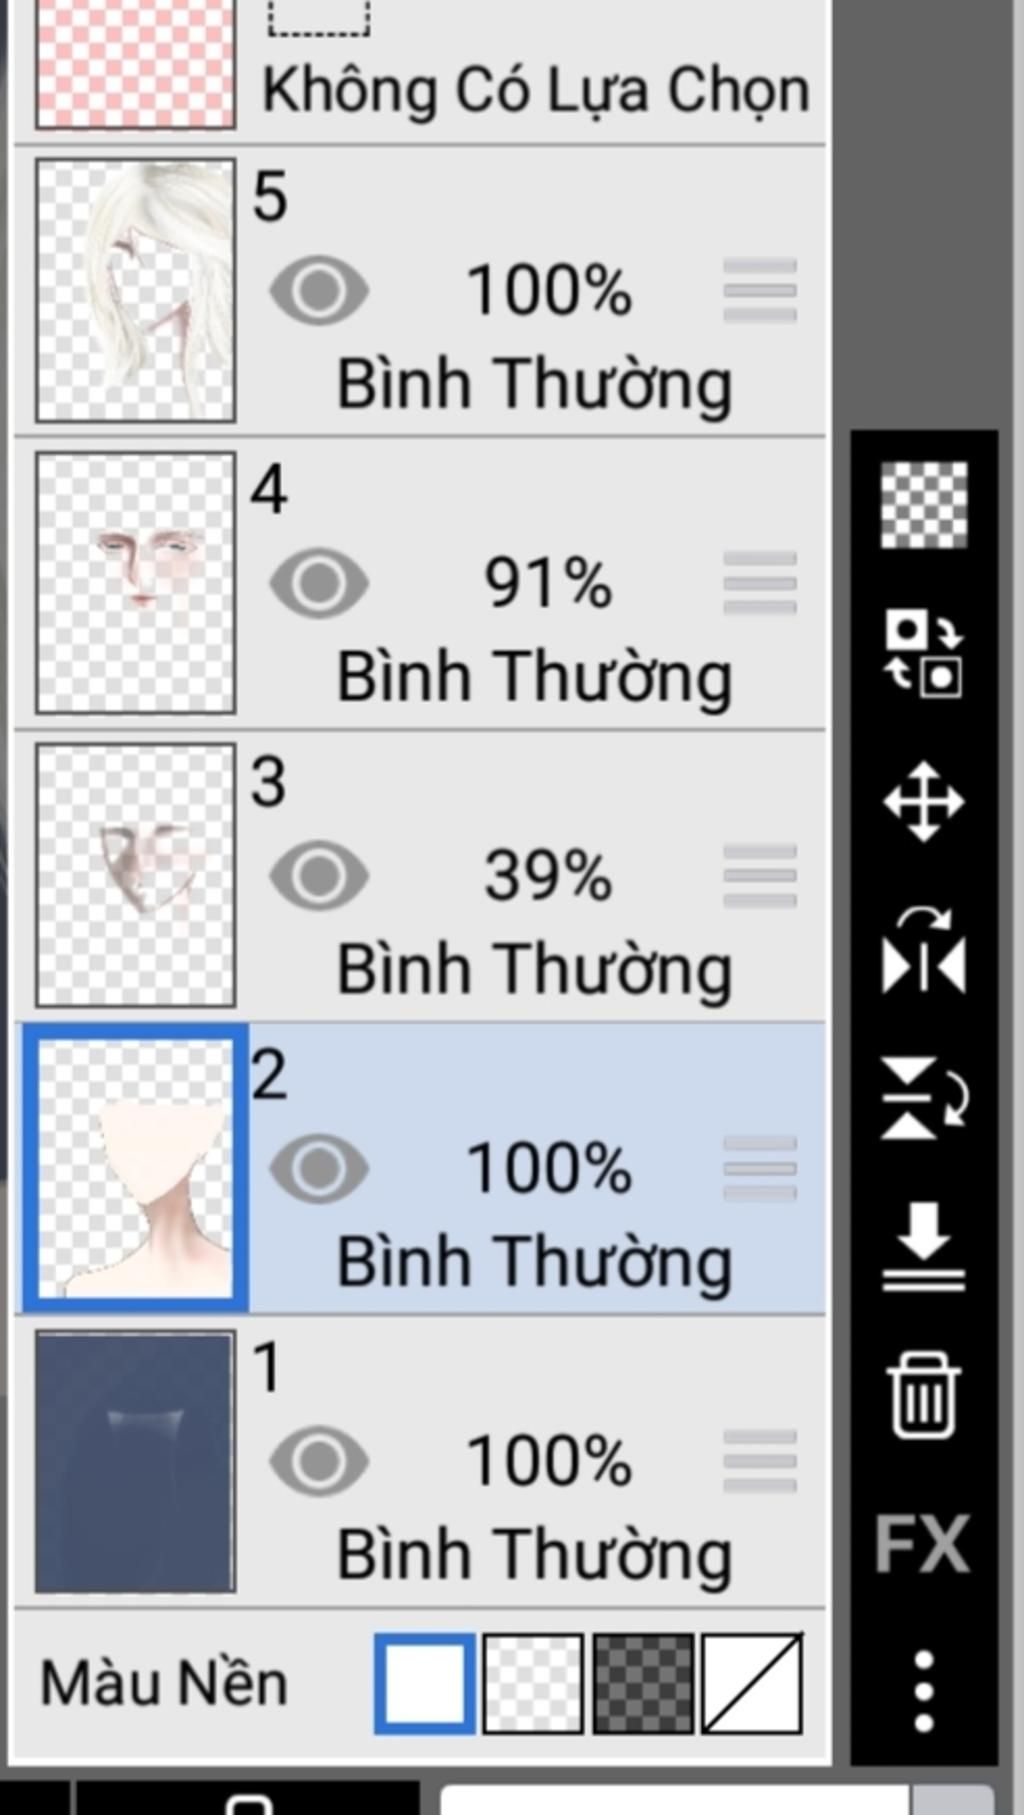This screenshot has height=1815, width=1024.
Task: Merge layer down with the arrow icon
Action: click(x=923, y=1246)
